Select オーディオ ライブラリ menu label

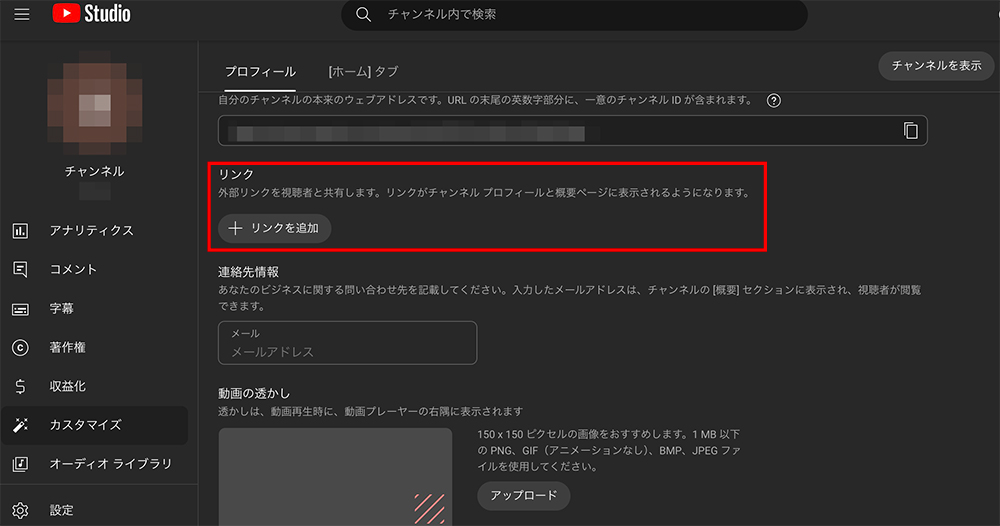tap(111, 464)
